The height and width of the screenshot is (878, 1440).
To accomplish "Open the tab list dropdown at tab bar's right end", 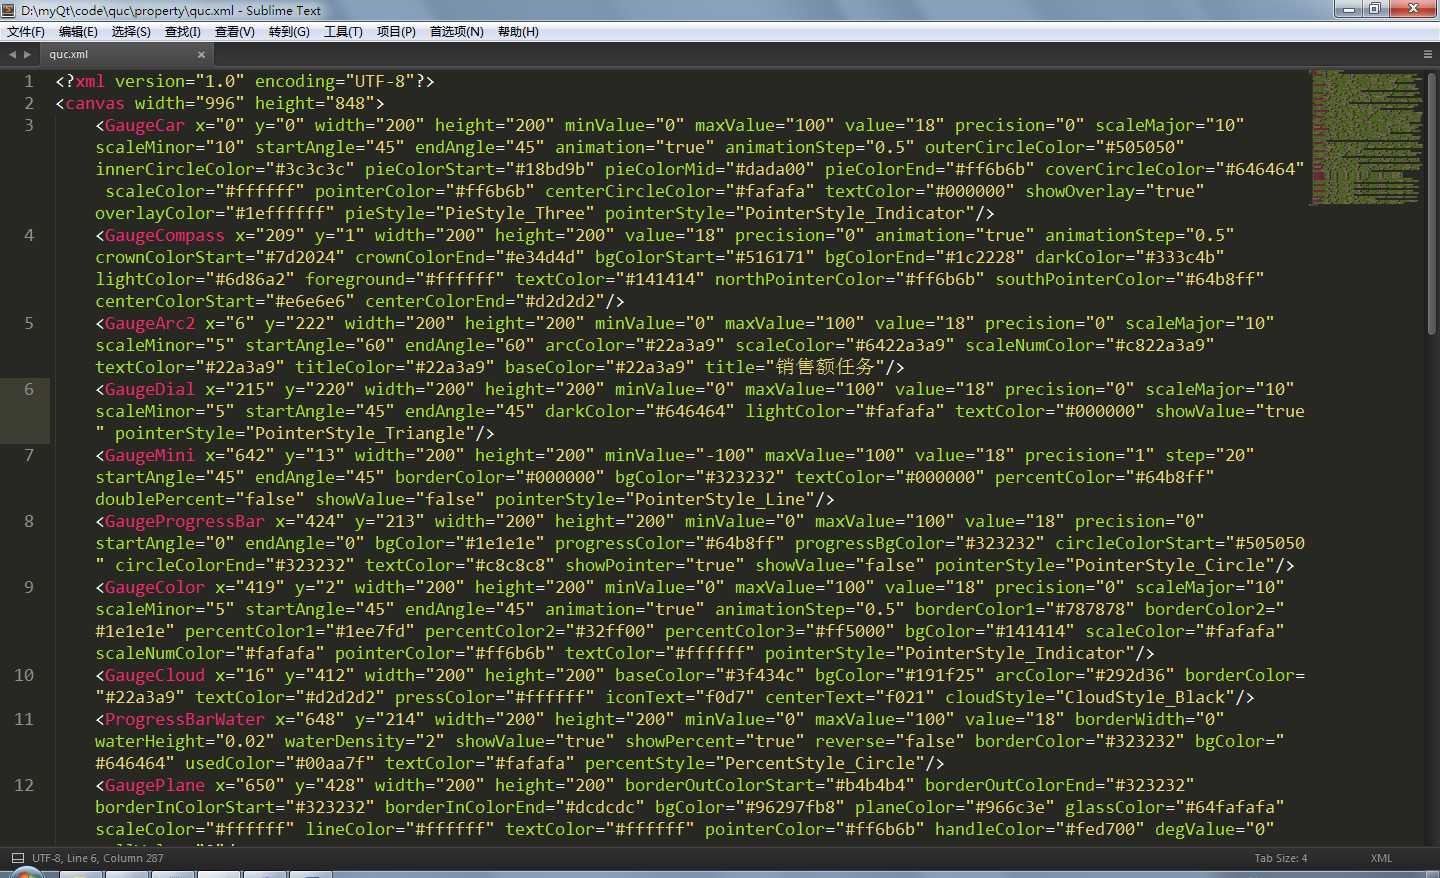I will (x=1427, y=54).
